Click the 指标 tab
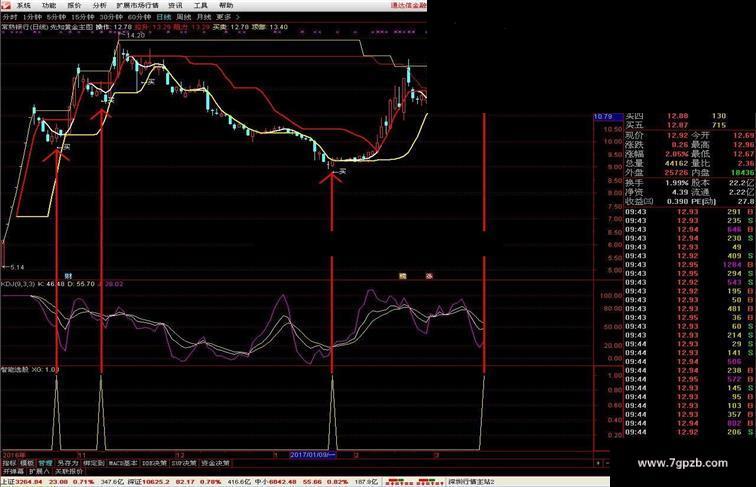 click(9, 463)
